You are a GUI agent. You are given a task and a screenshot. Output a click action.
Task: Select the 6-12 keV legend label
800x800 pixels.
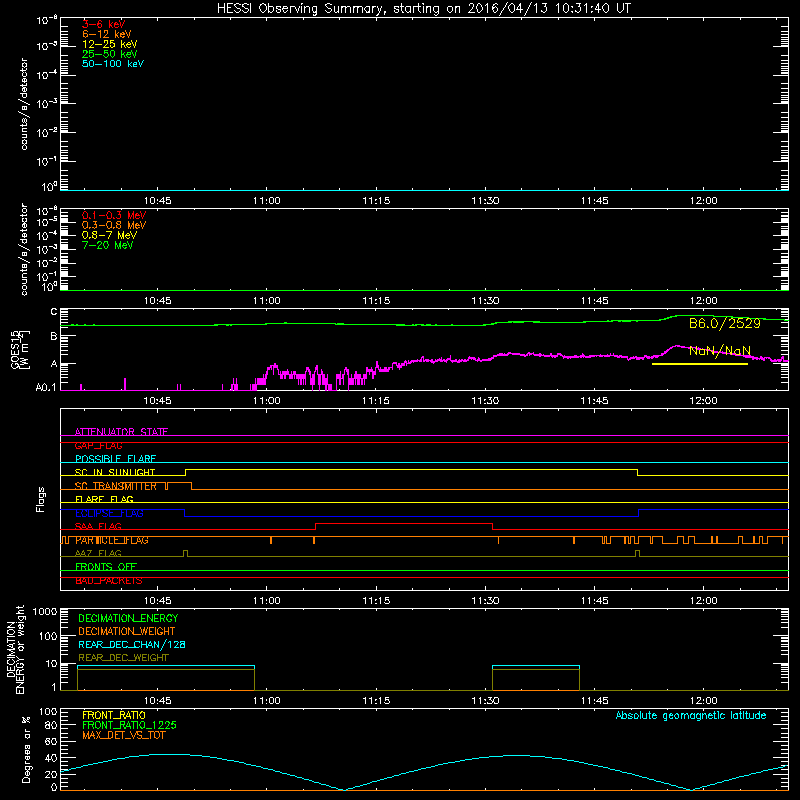pos(107,34)
